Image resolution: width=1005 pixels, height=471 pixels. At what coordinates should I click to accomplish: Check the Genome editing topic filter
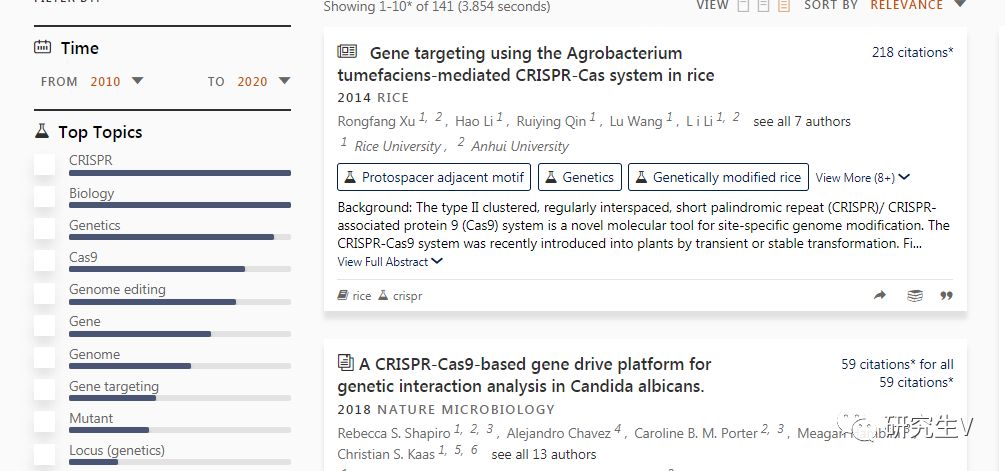point(45,293)
